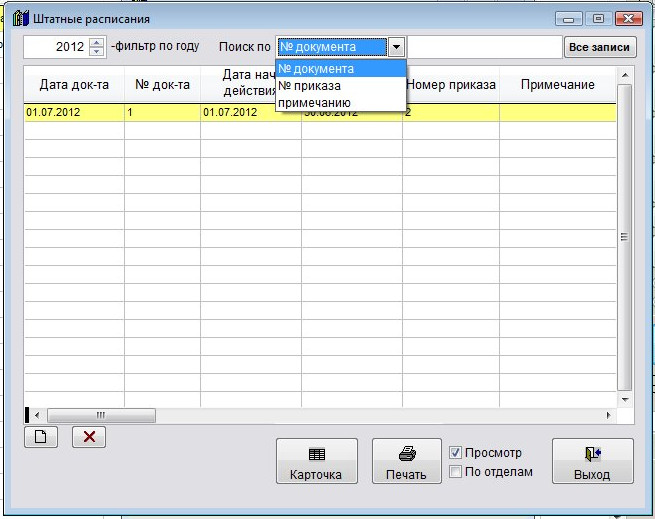Click the horizontal scrollbar left arrow
This screenshot has width=655, height=519.
37,415
